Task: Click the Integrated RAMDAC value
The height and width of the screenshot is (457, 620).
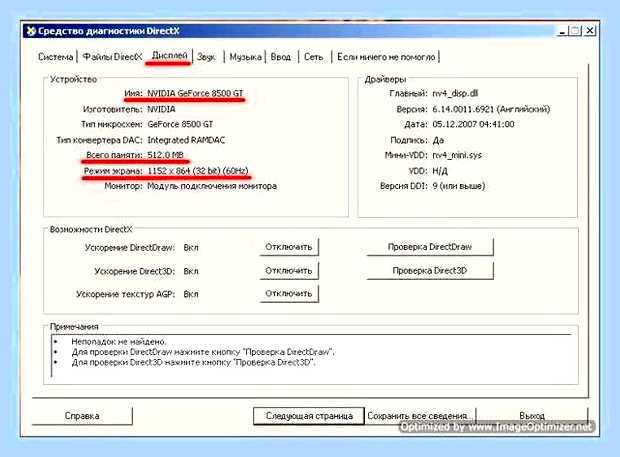Action: (x=186, y=140)
